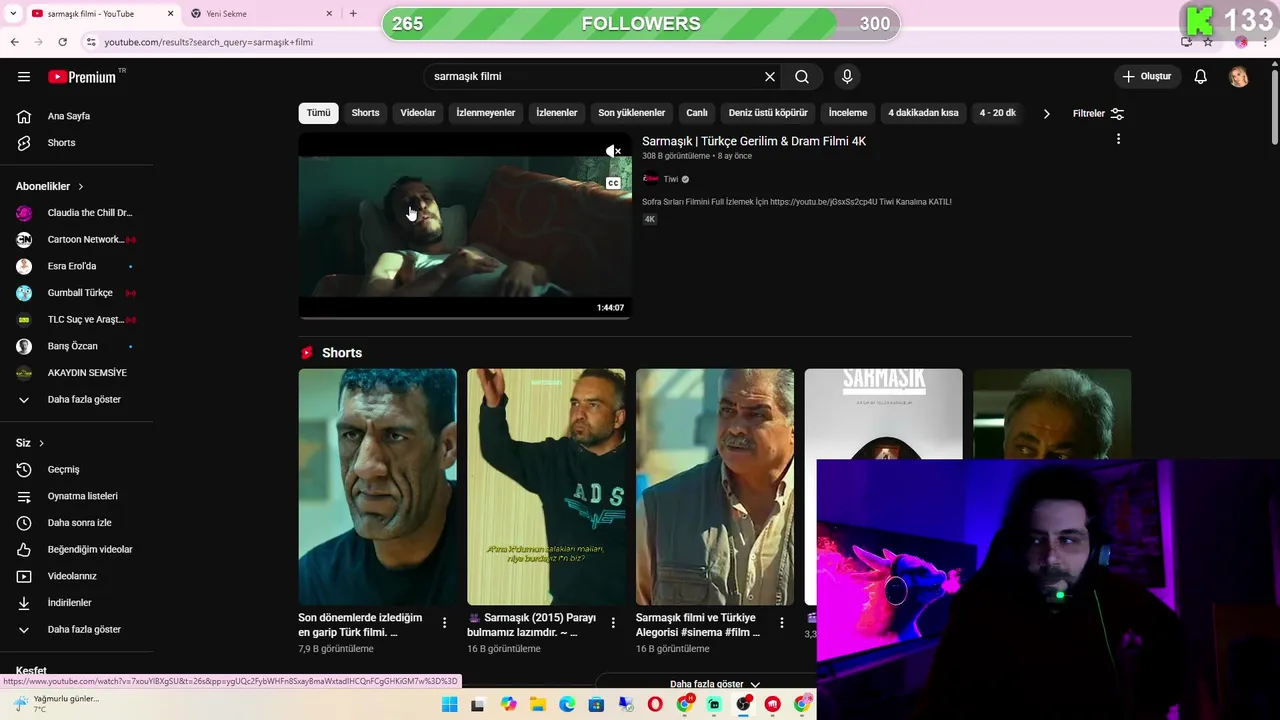Expand Daha fazla göster under Shorts

tap(714, 684)
